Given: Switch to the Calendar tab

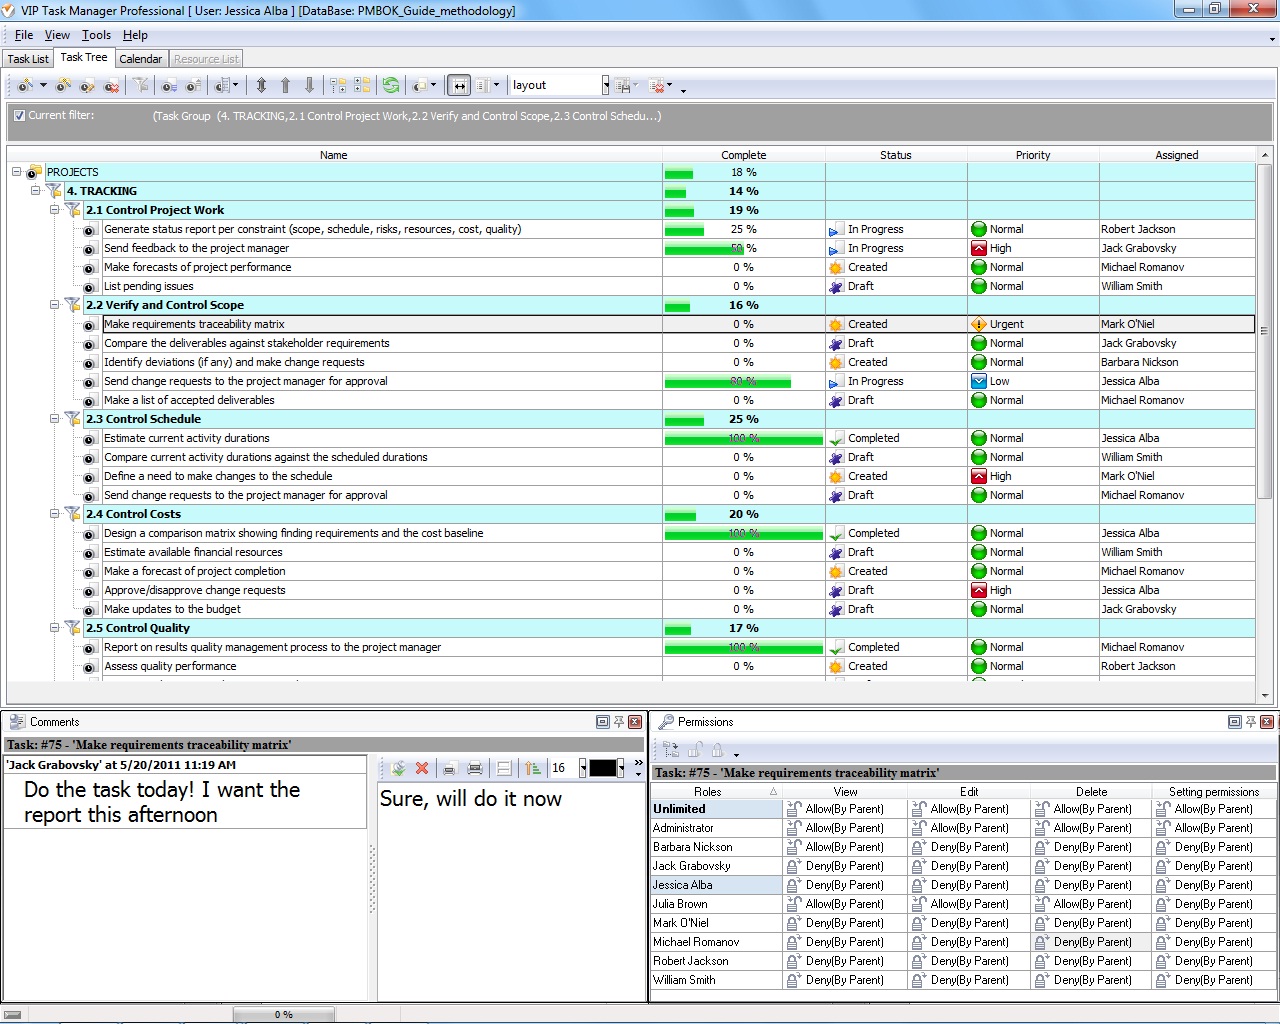Looking at the screenshot, I should click(x=140, y=59).
